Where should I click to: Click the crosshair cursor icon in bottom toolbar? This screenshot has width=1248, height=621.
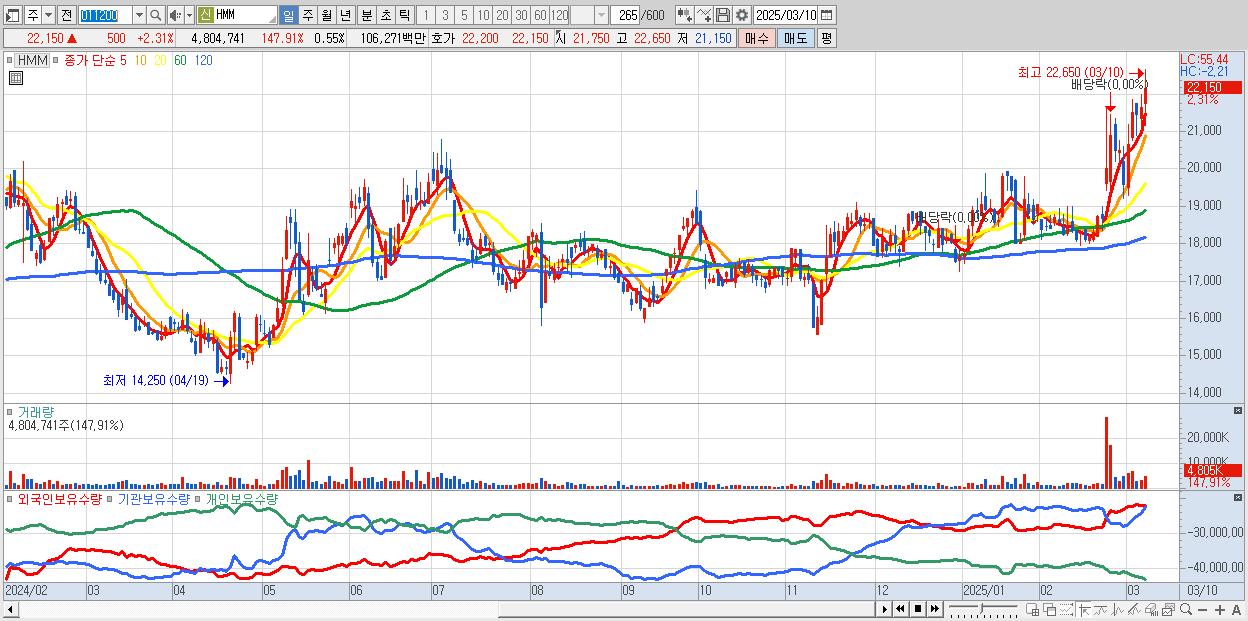(1083, 610)
